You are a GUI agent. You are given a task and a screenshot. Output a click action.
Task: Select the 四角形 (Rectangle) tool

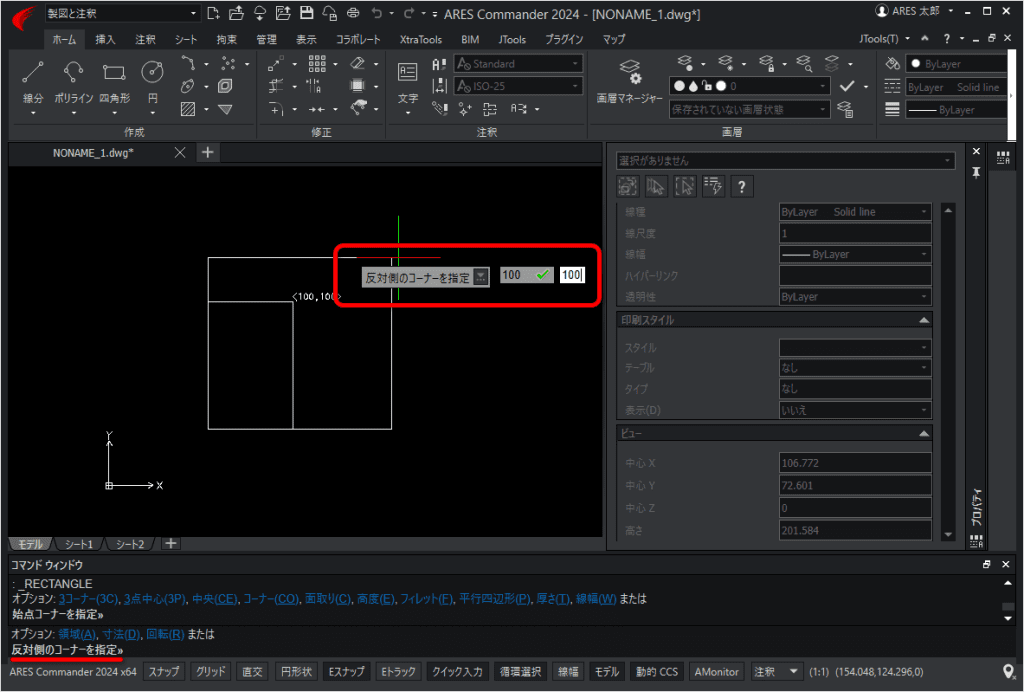[114, 82]
